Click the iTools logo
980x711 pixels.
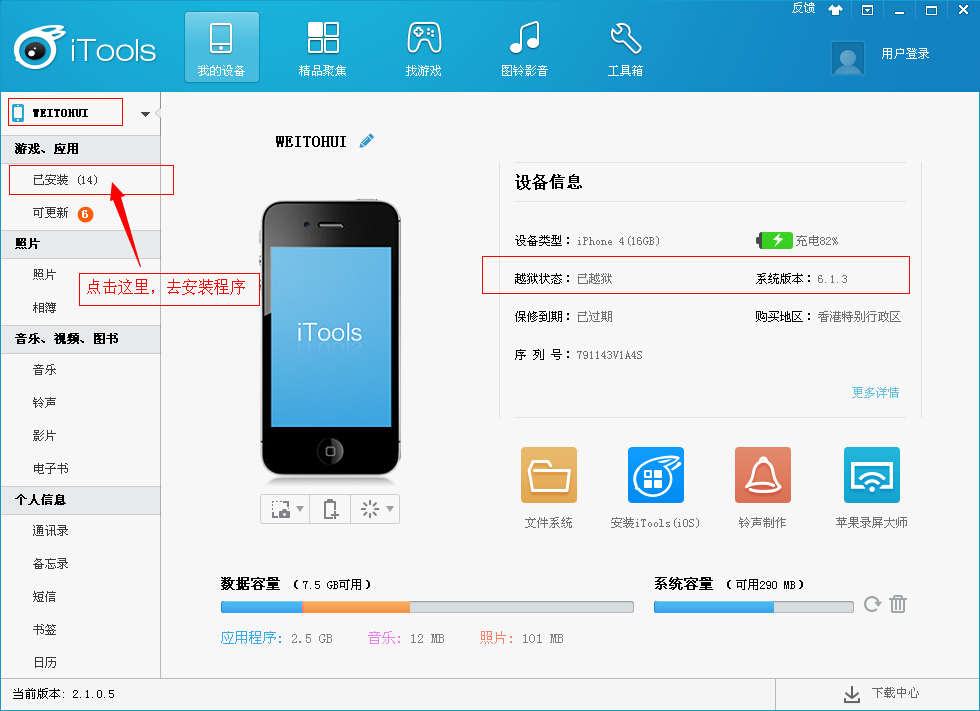84,48
